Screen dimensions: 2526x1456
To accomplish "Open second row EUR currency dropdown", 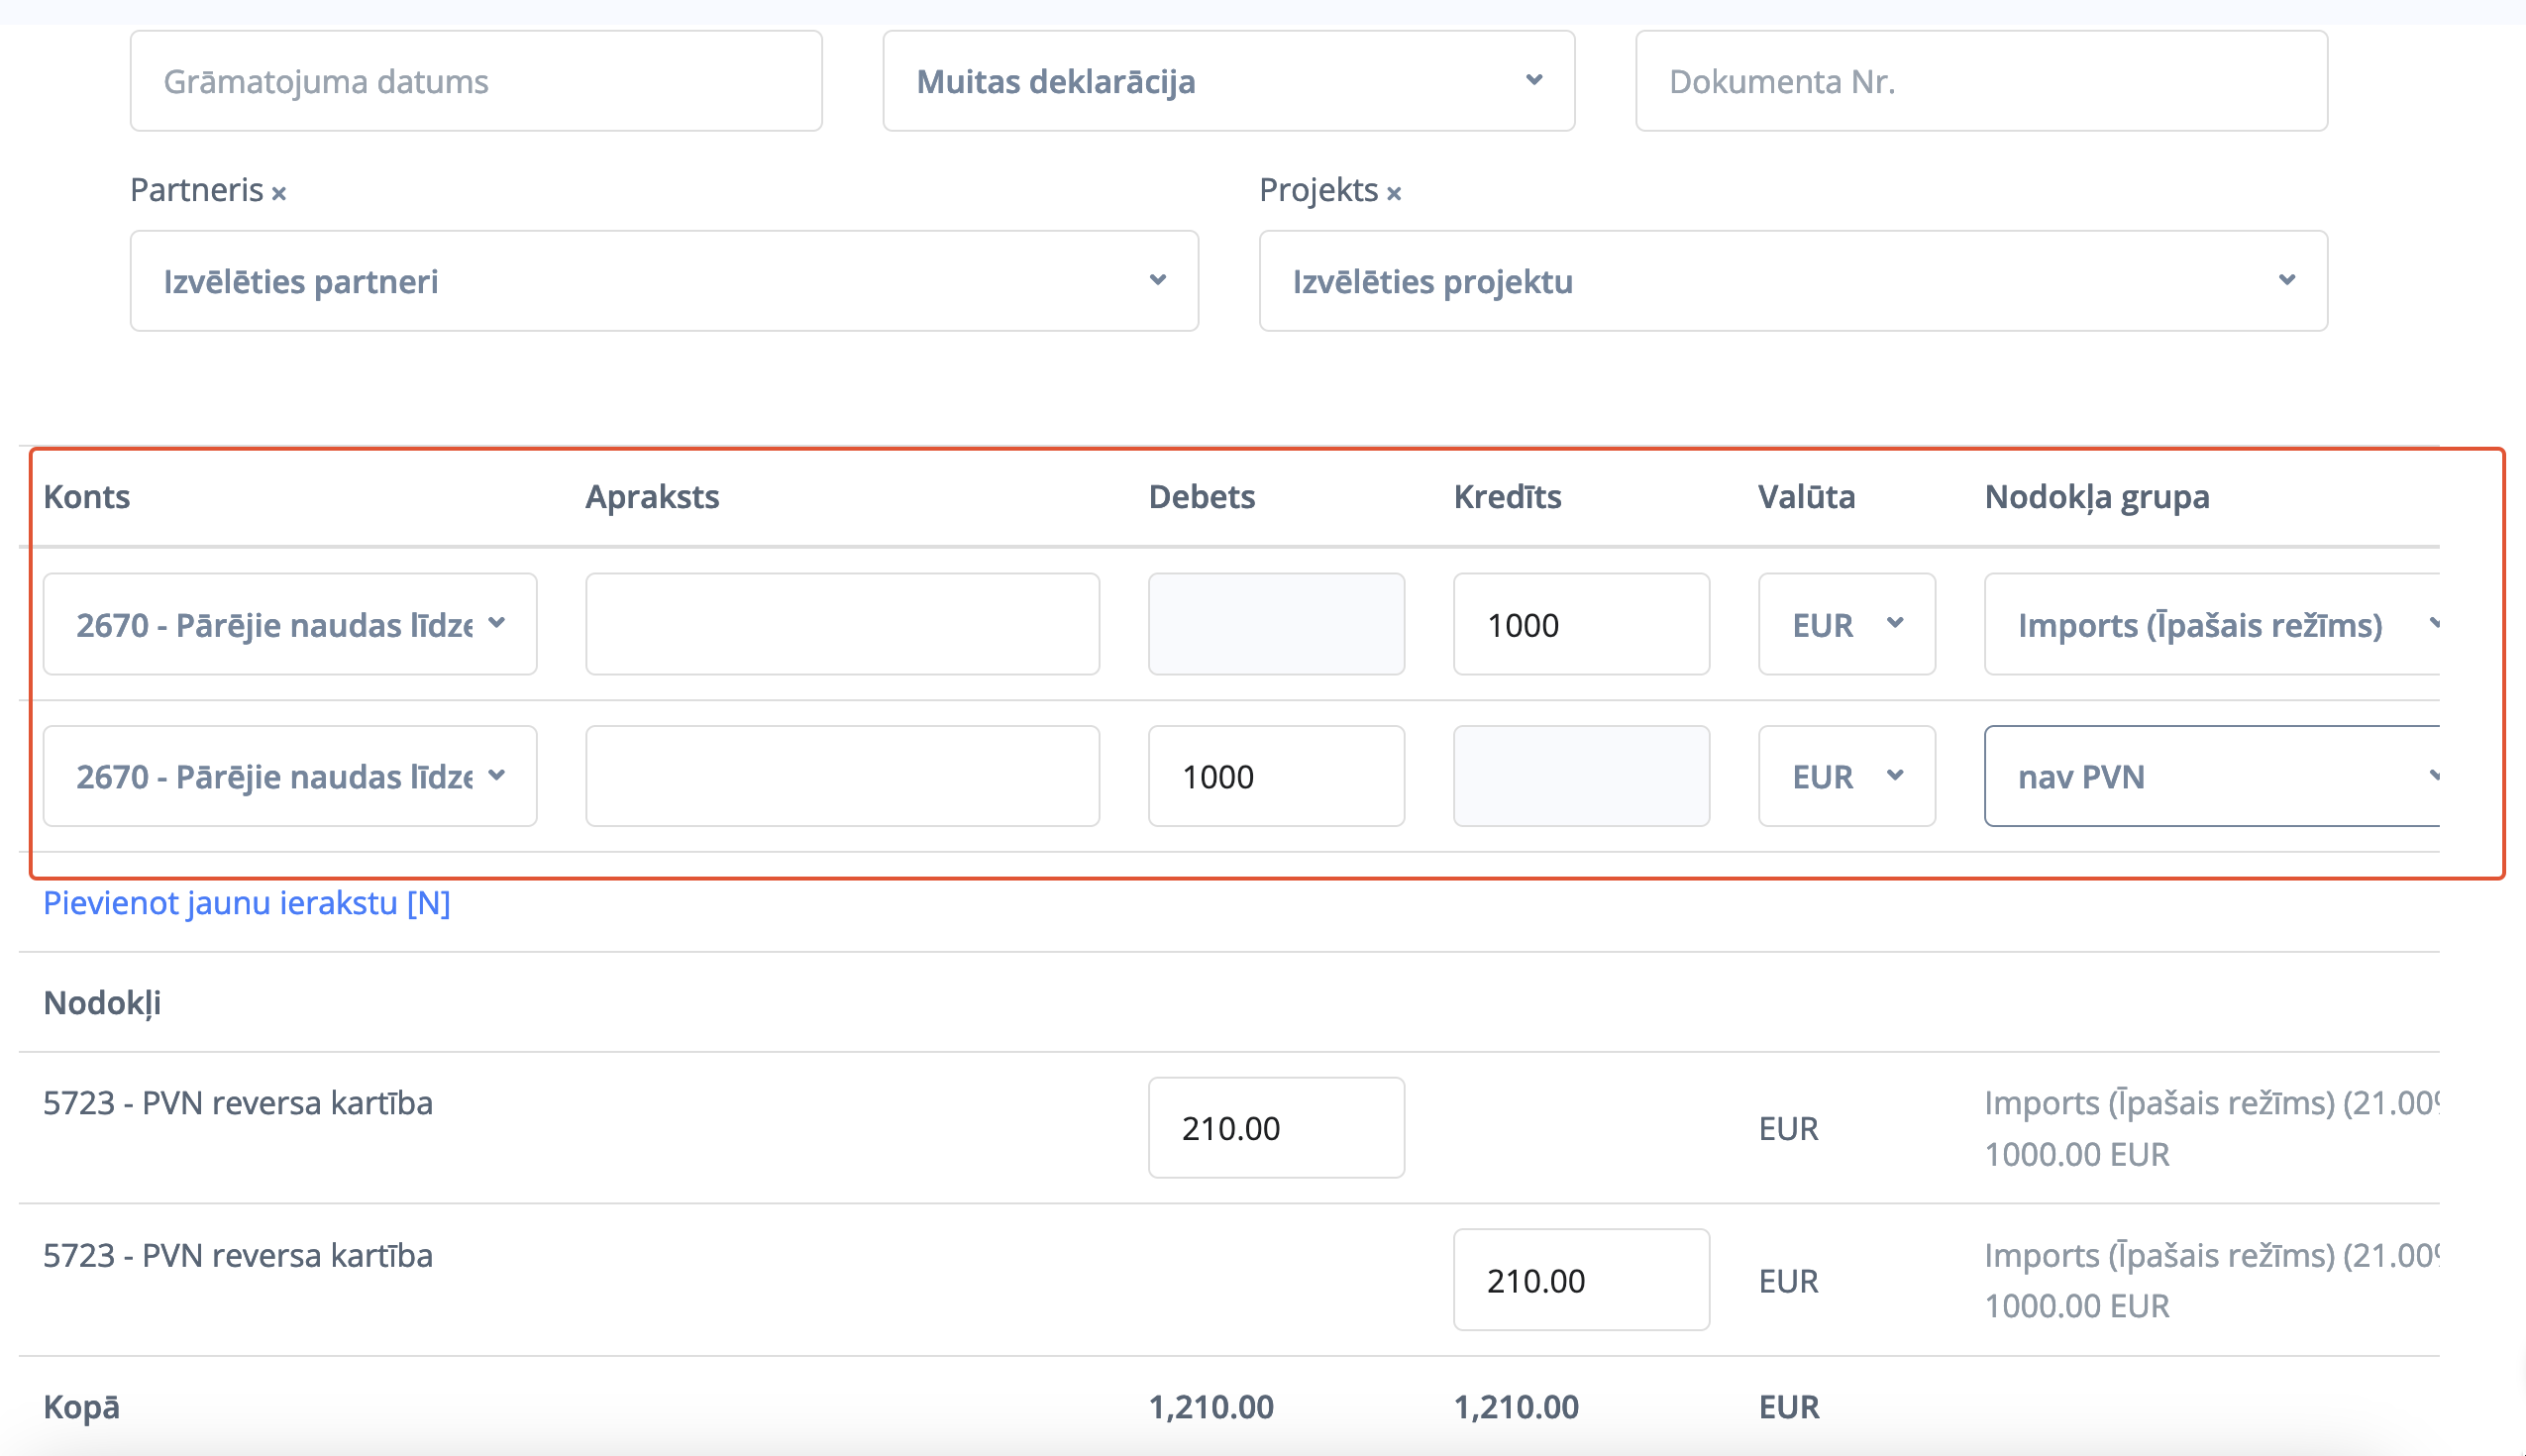I will point(1846,776).
